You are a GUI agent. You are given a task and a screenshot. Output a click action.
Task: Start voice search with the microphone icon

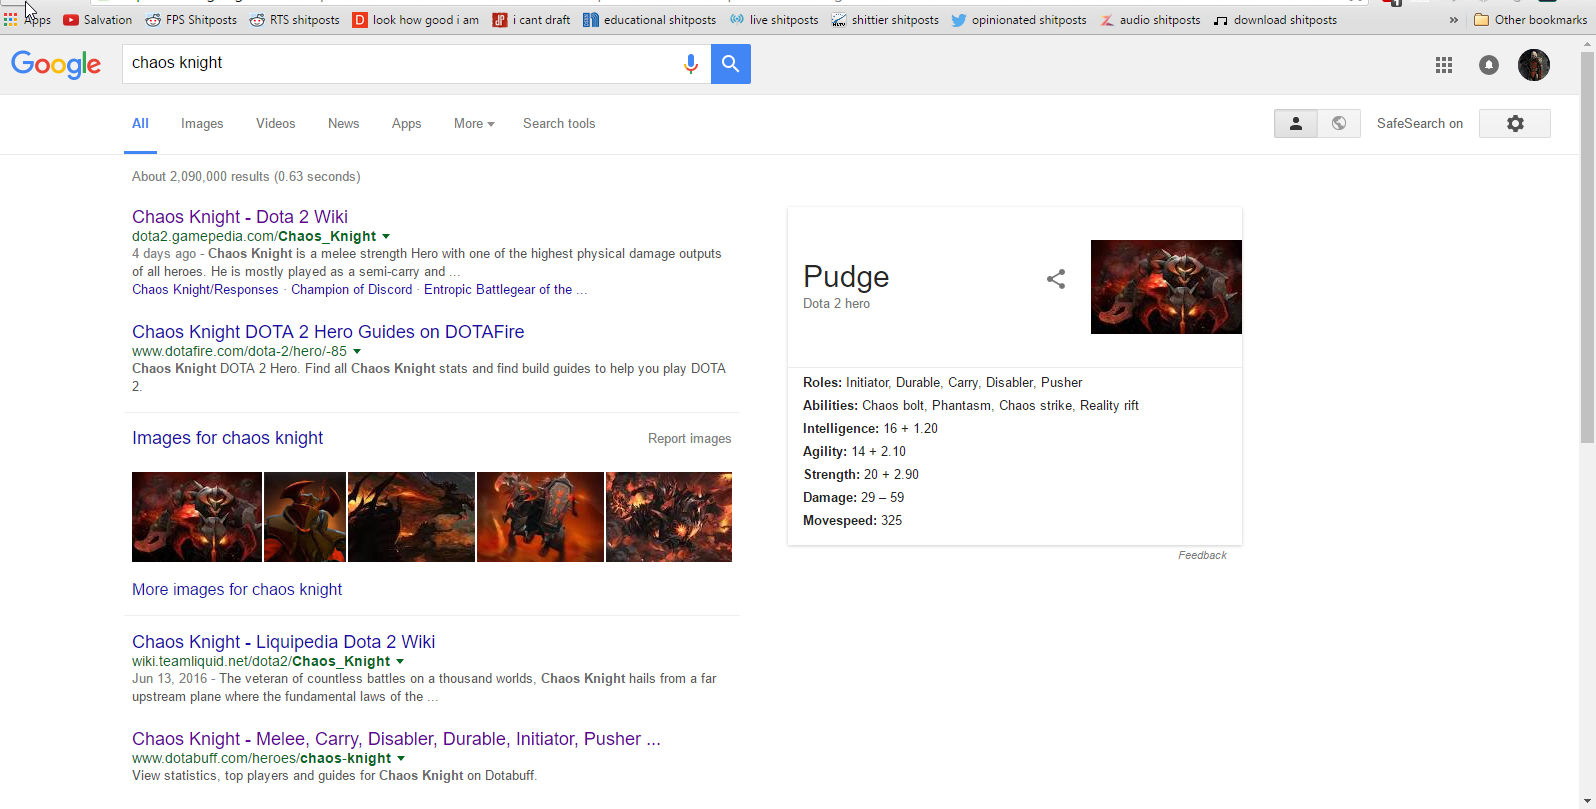pos(690,64)
